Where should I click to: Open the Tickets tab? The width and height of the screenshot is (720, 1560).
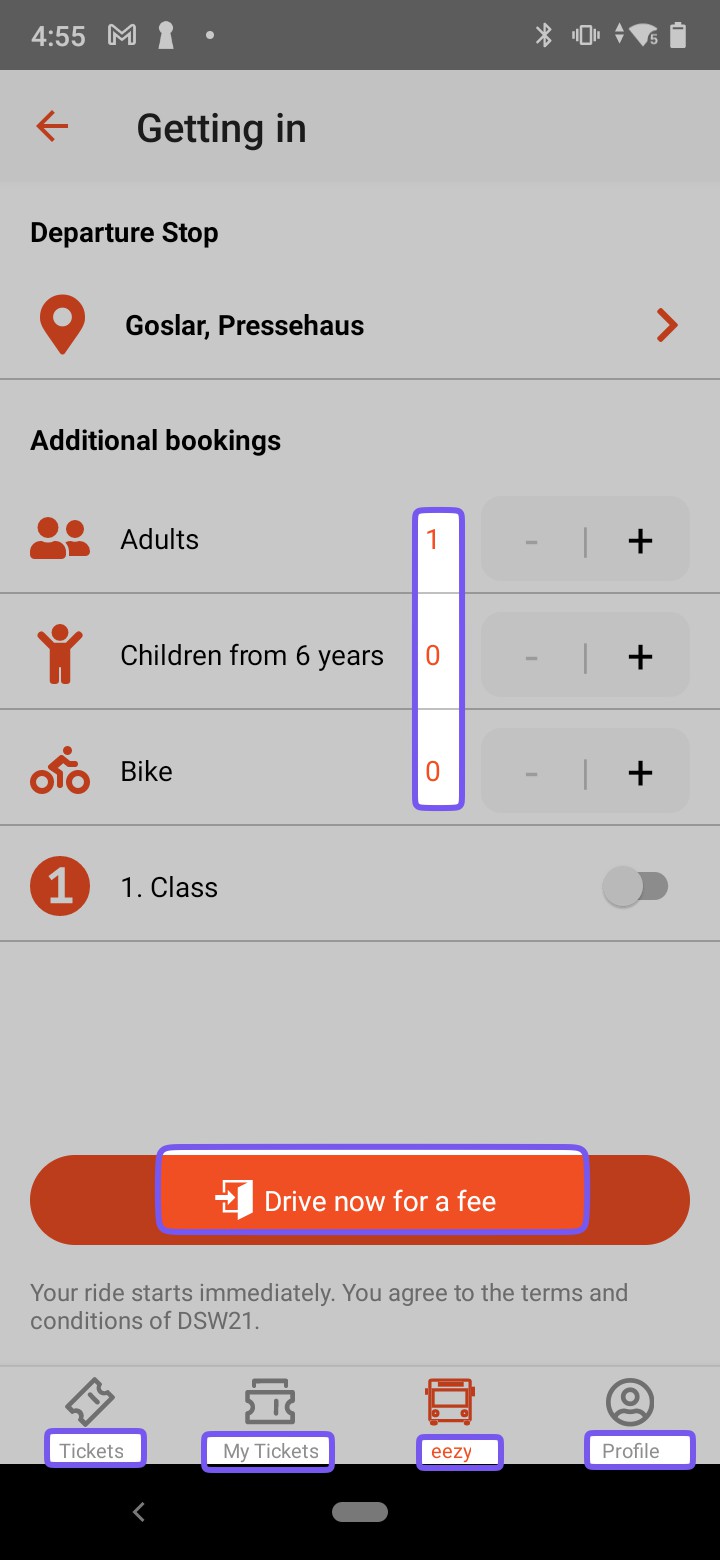click(x=91, y=1416)
